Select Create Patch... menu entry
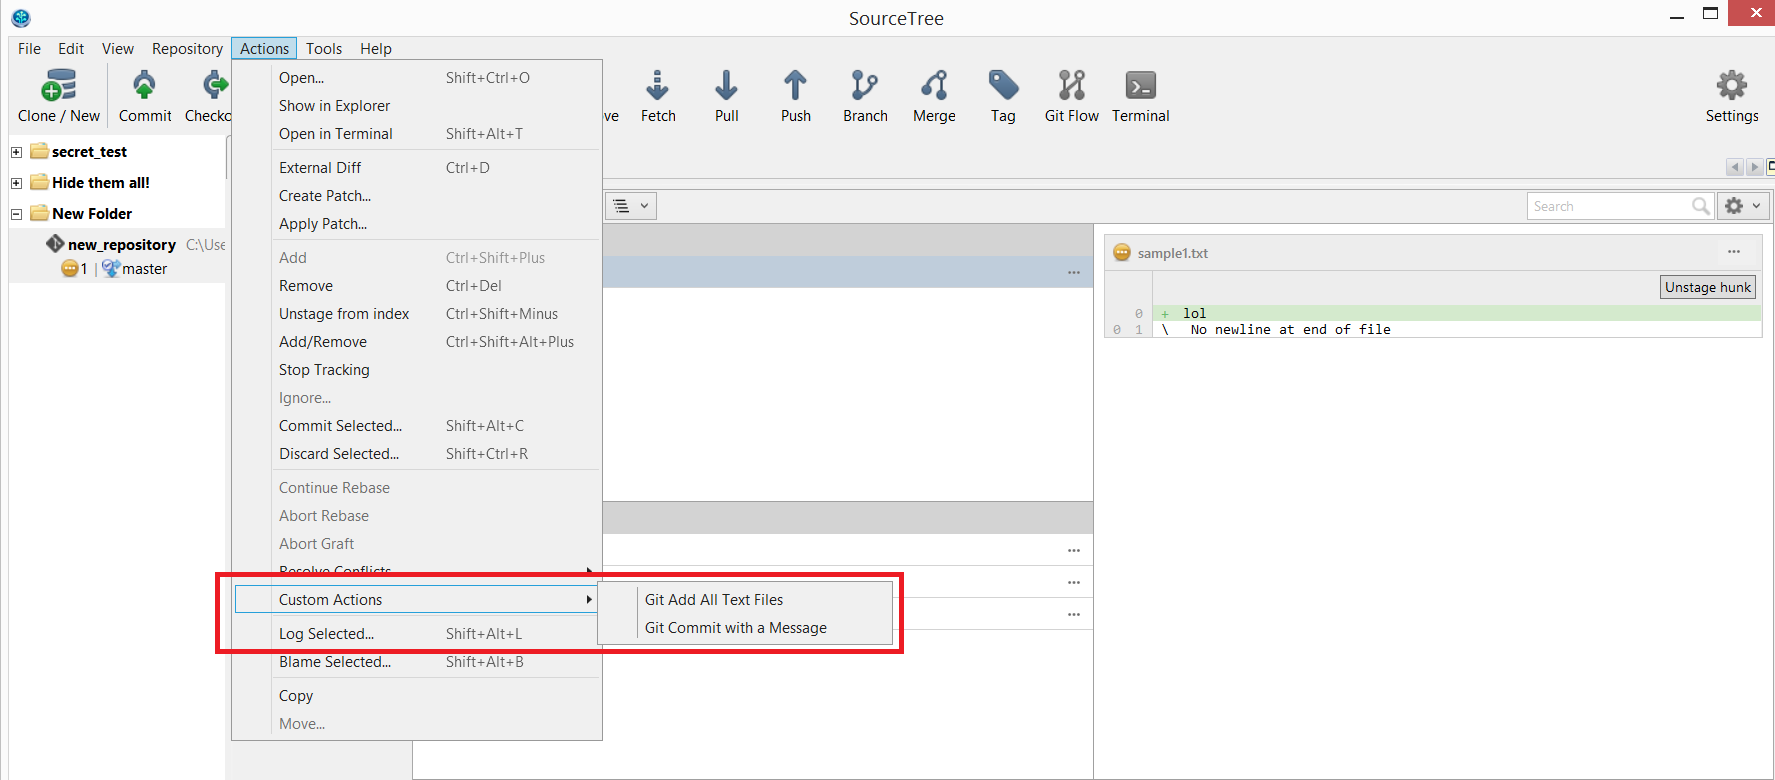Screen dimensions: 1775x780 [417, 196]
